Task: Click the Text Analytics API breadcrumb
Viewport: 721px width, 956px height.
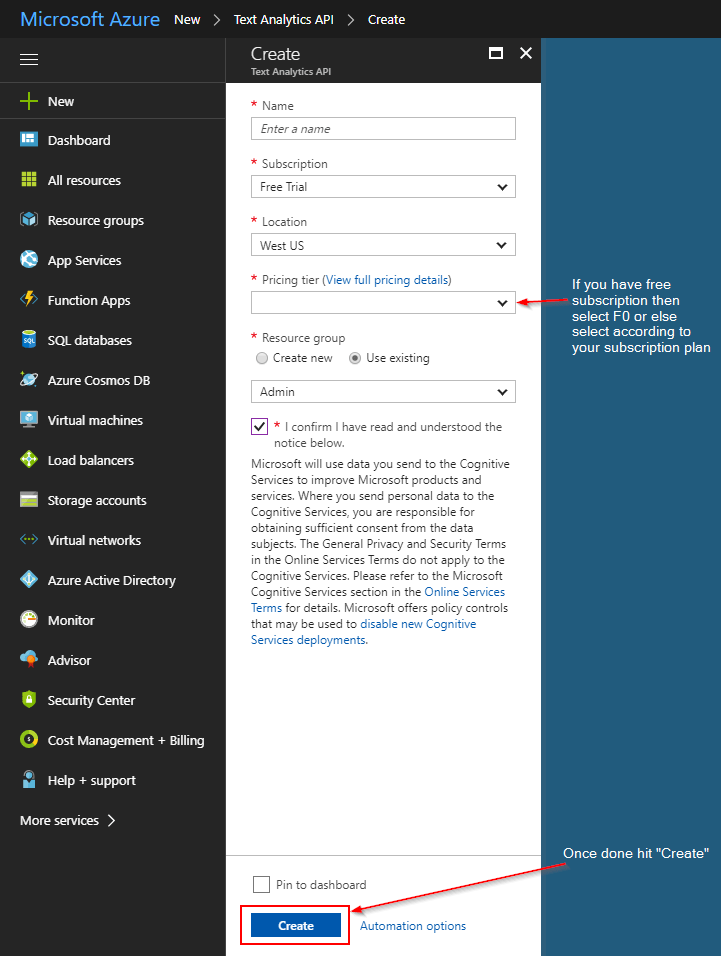Action: [x=284, y=19]
